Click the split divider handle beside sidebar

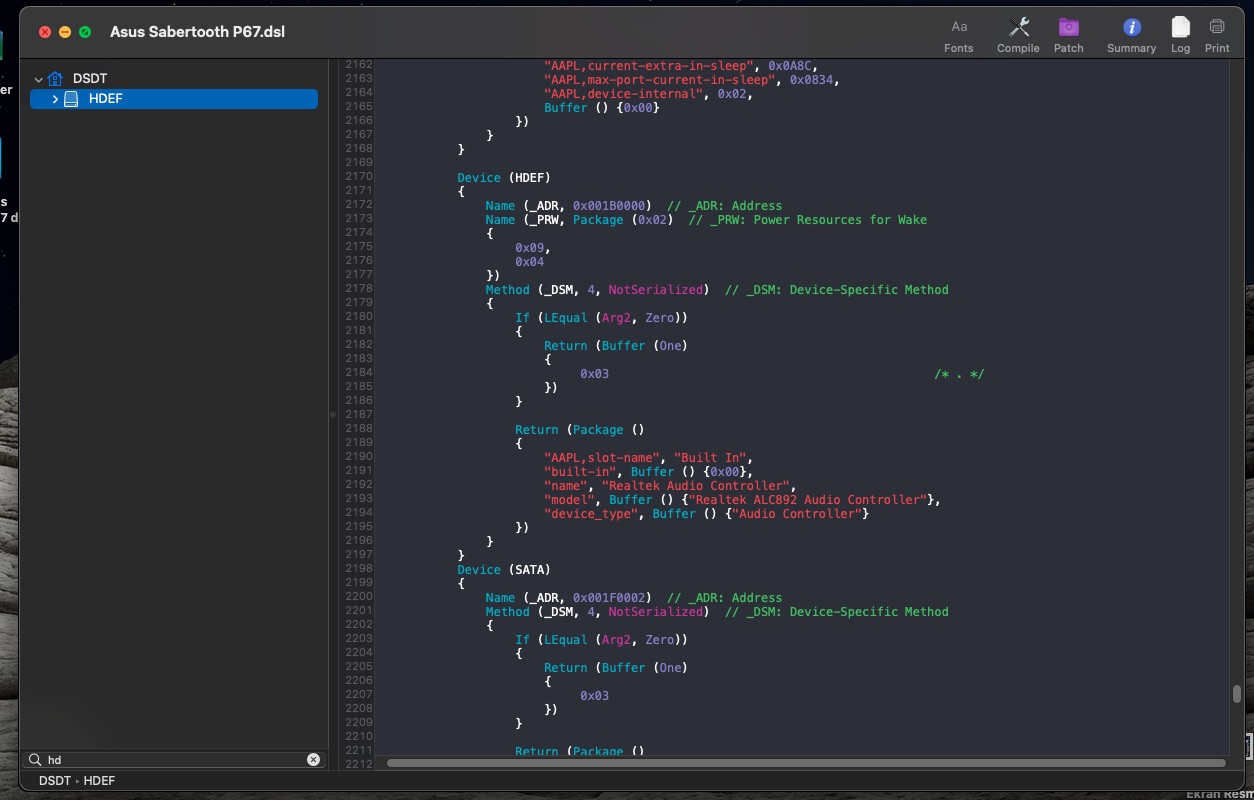click(x=332, y=413)
